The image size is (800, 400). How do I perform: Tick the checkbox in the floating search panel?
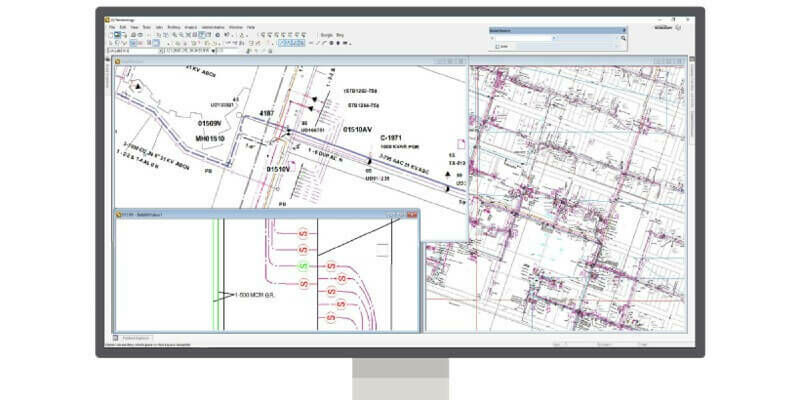coord(497,46)
